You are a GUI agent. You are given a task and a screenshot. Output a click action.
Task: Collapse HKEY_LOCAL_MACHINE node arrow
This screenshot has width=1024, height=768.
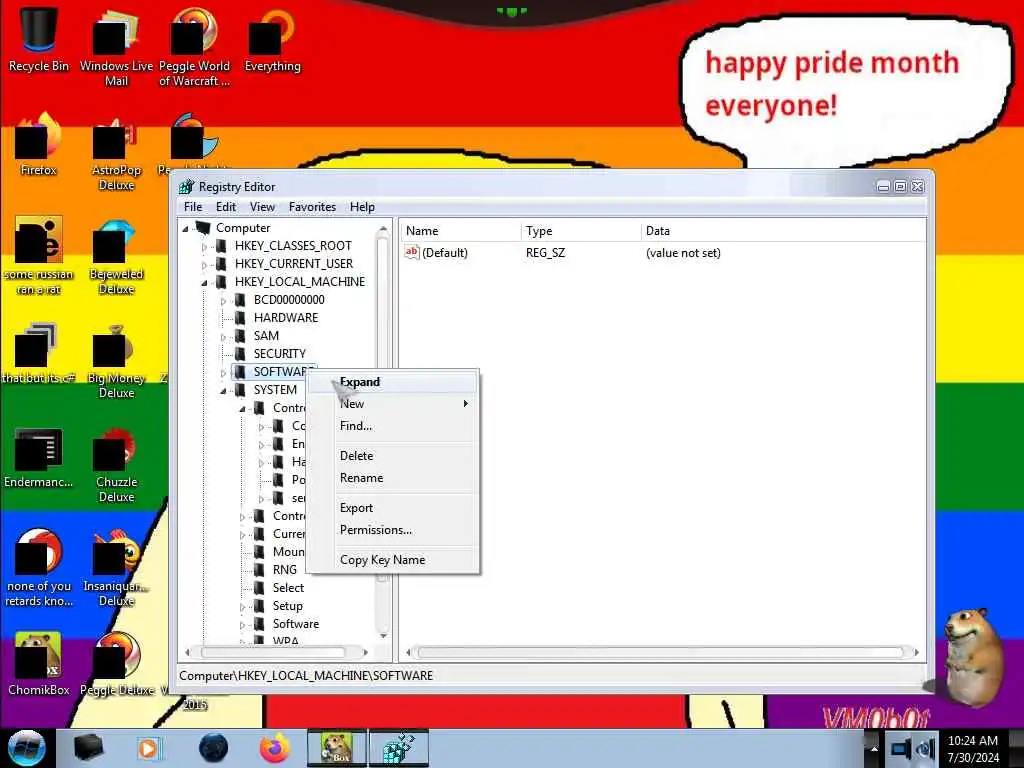[204, 283]
